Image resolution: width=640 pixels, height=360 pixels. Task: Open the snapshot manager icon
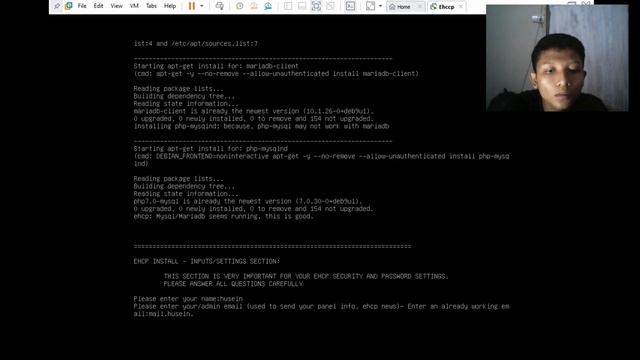[x=268, y=6]
